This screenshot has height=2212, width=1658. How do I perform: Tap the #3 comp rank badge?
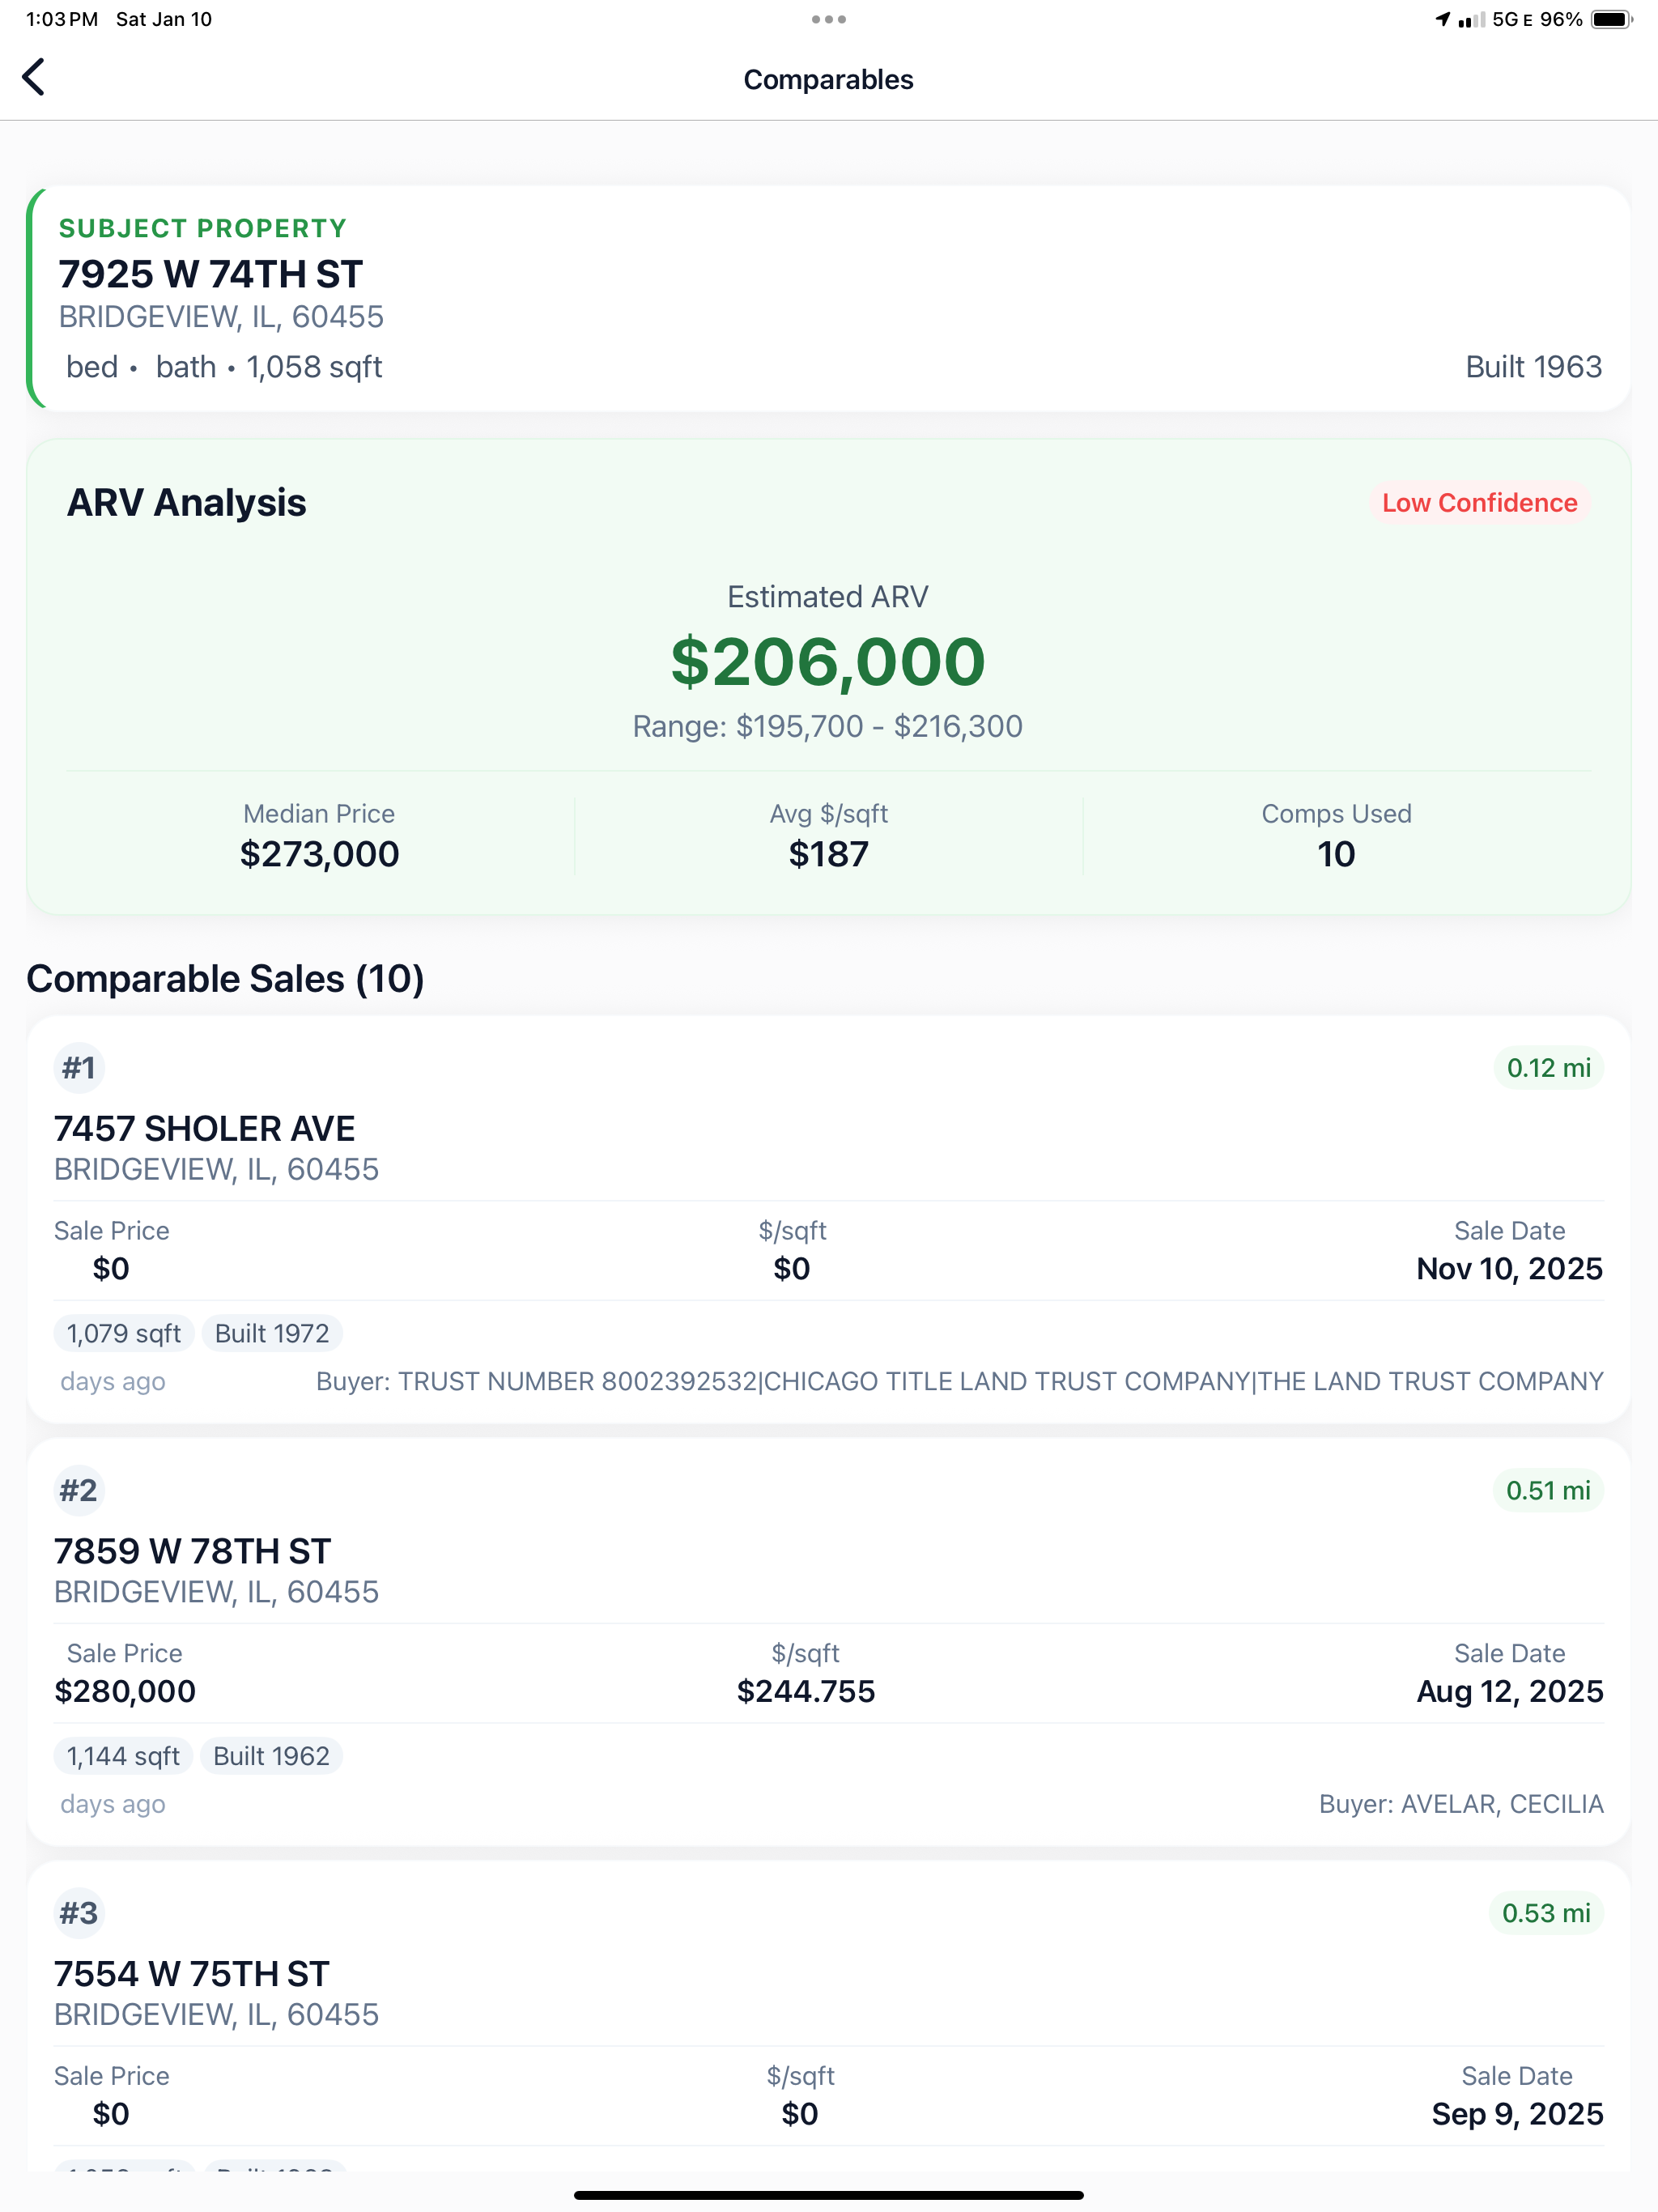[79, 1913]
